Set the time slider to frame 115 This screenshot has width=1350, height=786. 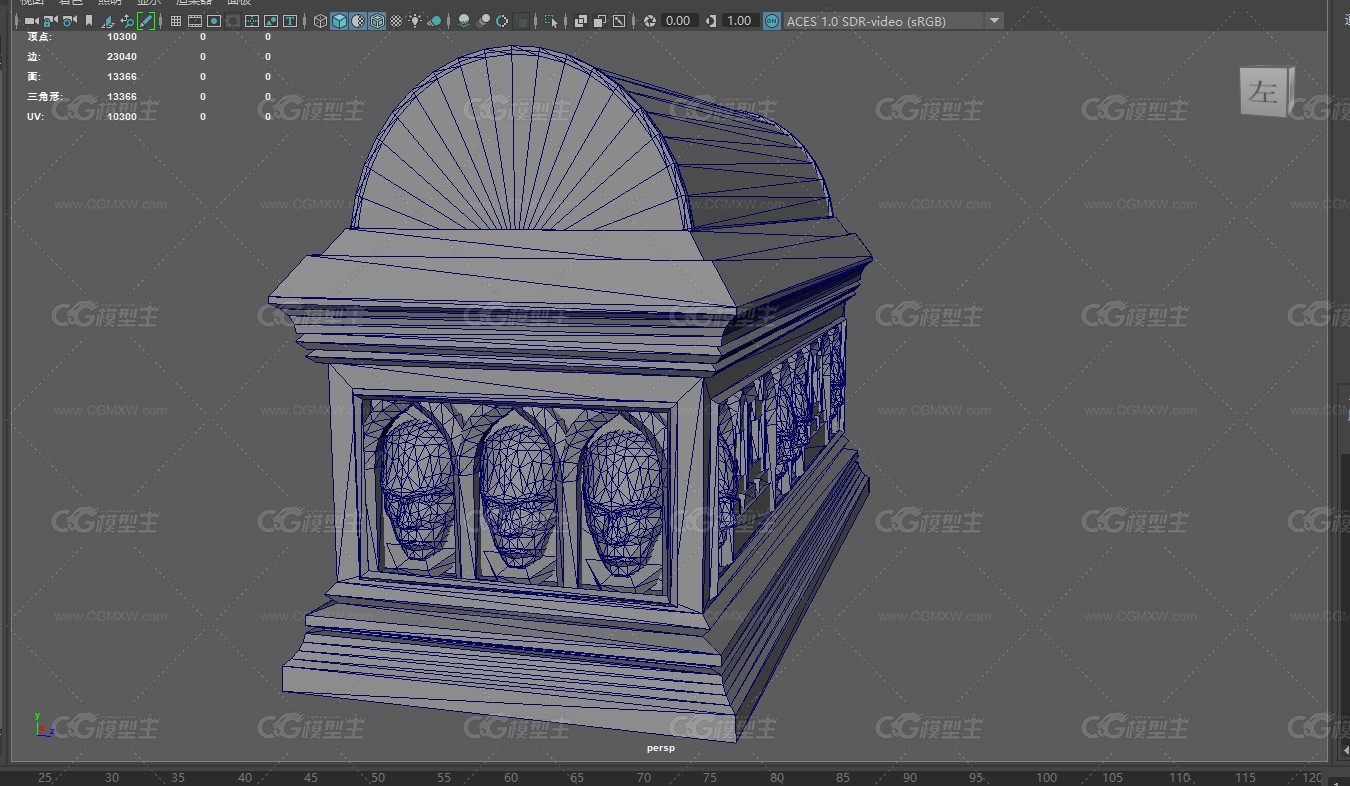tap(1244, 777)
